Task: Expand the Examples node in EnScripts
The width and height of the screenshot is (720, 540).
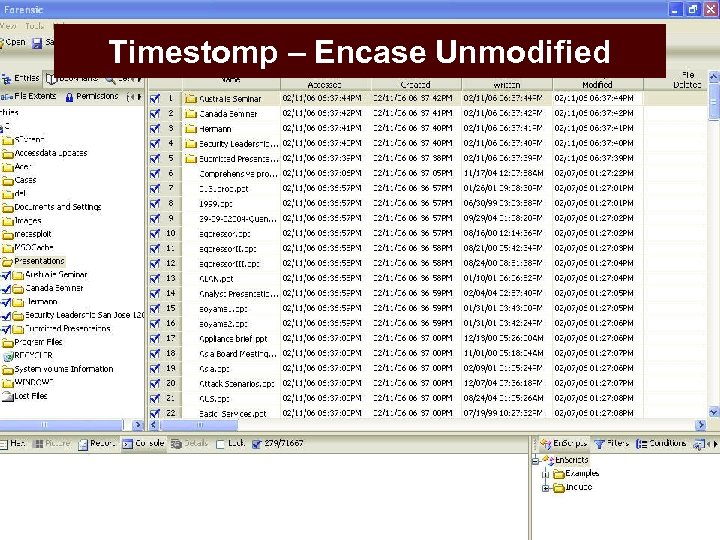Action: pos(546,474)
